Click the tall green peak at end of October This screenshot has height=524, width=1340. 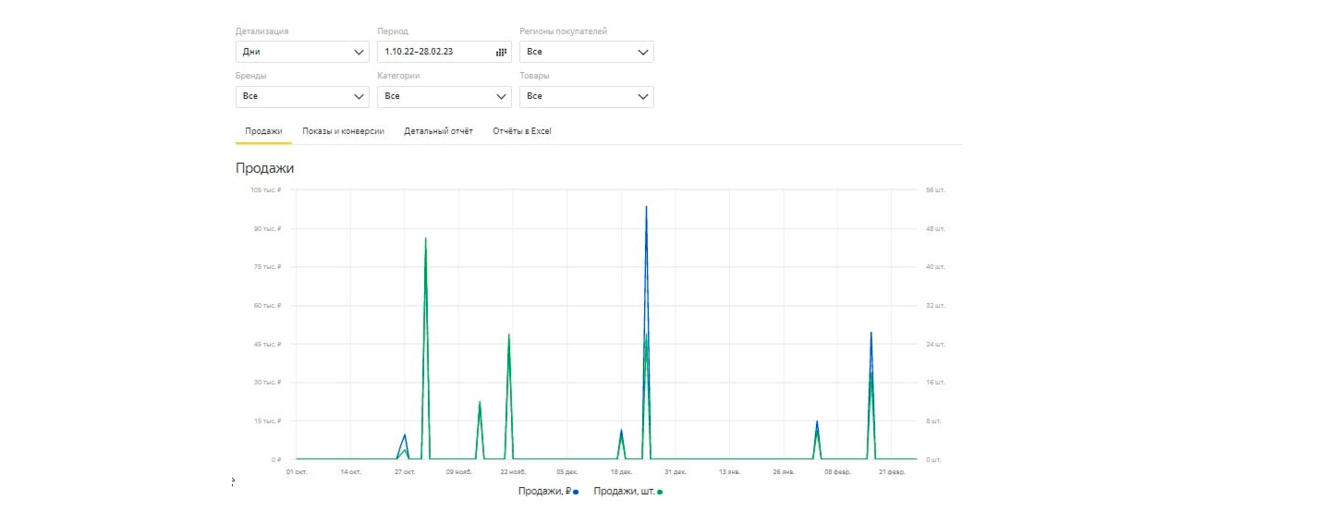(x=425, y=238)
